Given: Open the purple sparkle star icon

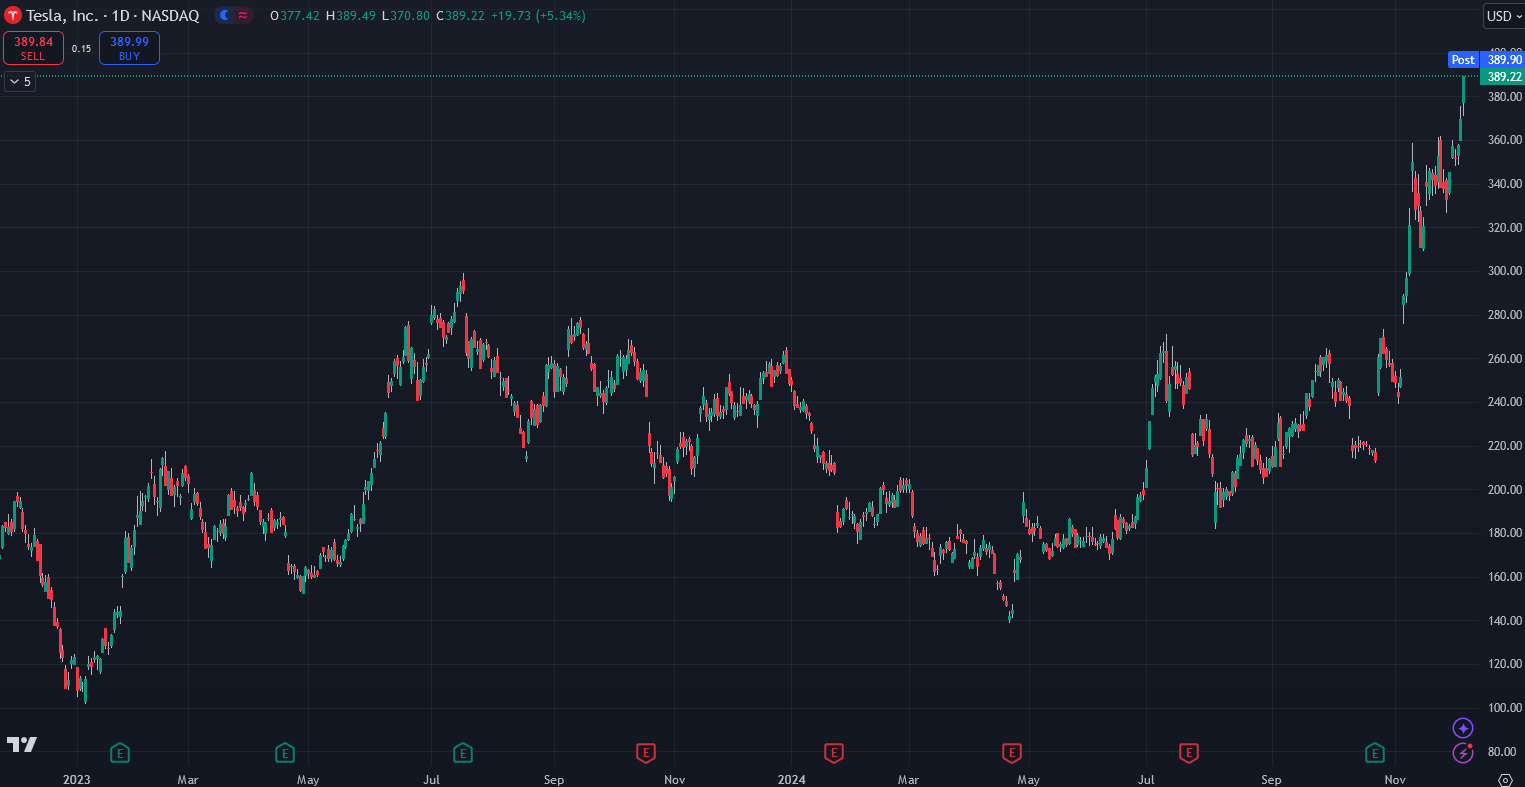Looking at the screenshot, I should [1463, 728].
